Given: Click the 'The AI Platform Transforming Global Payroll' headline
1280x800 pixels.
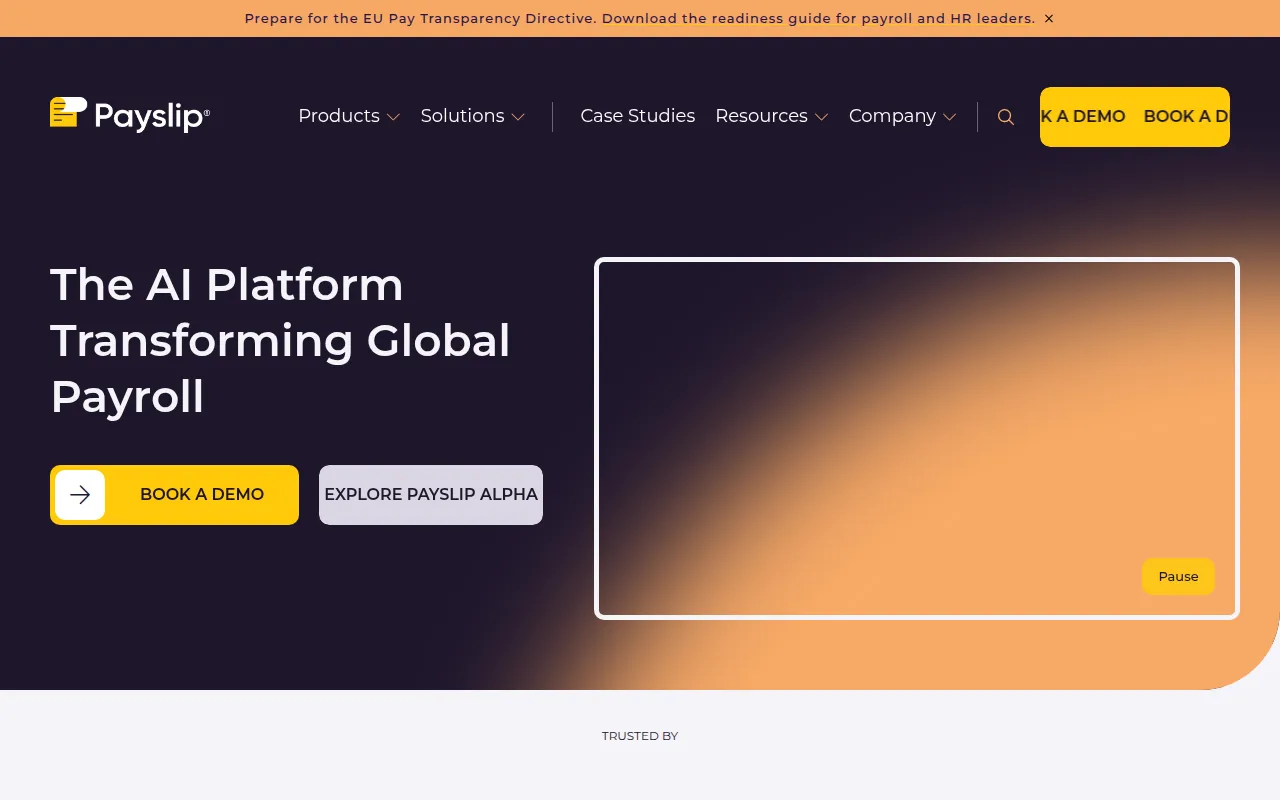Looking at the screenshot, I should pos(281,341).
